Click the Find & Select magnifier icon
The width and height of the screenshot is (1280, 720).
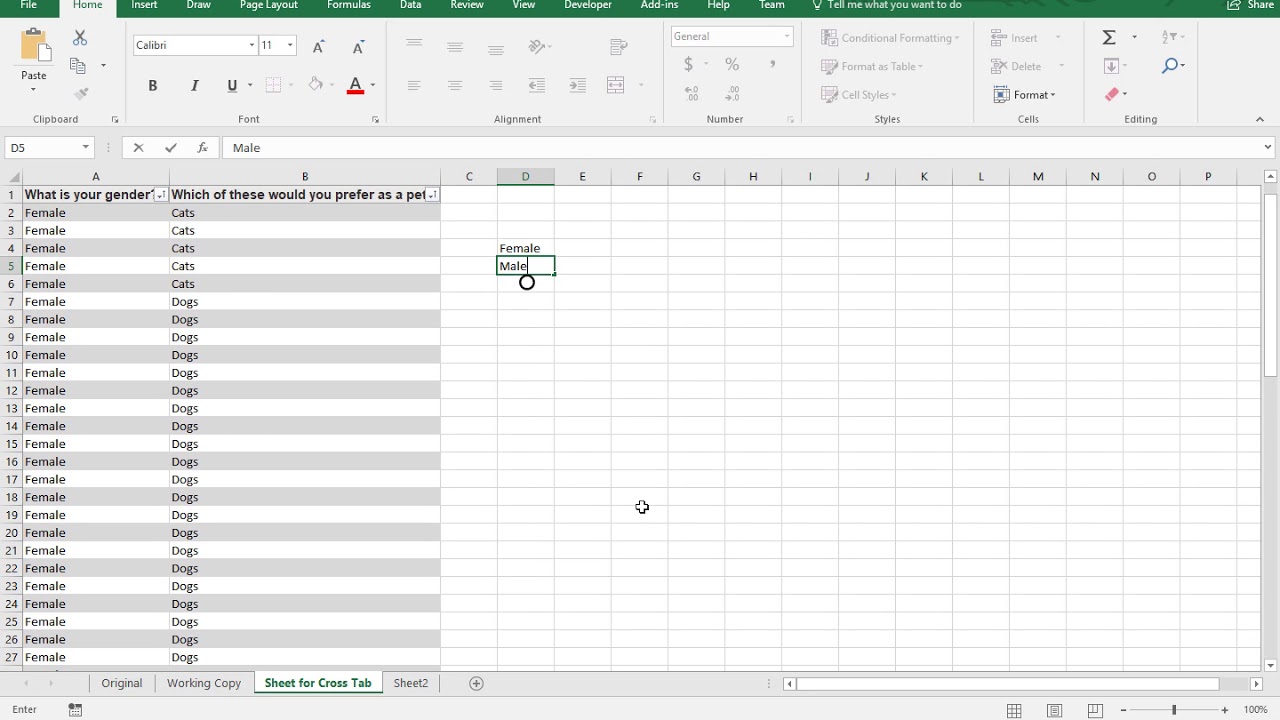[x=1171, y=66]
